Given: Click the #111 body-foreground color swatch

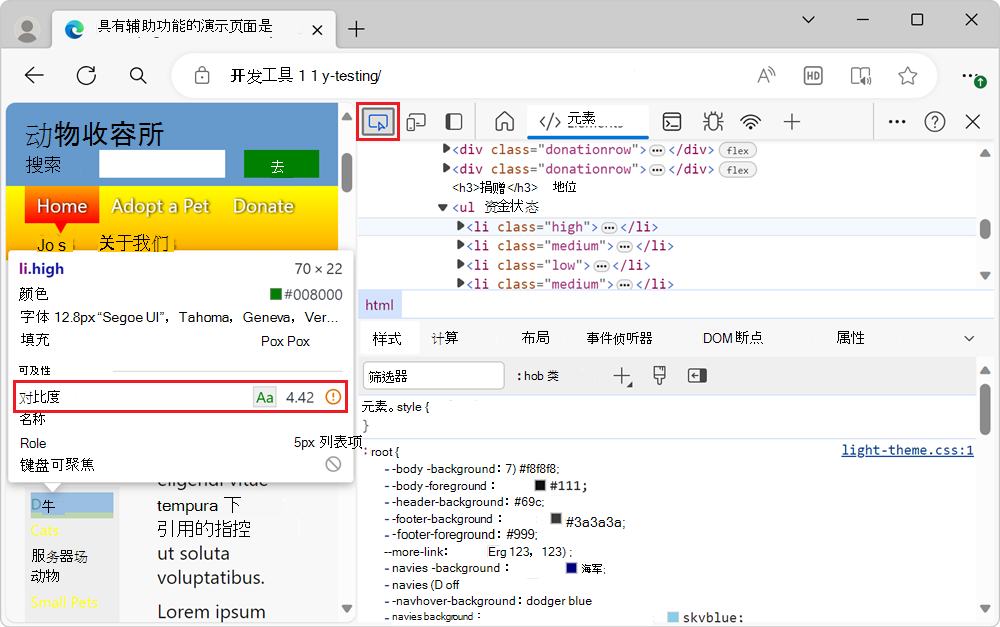Looking at the screenshot, I should click(x=540, y=485).
